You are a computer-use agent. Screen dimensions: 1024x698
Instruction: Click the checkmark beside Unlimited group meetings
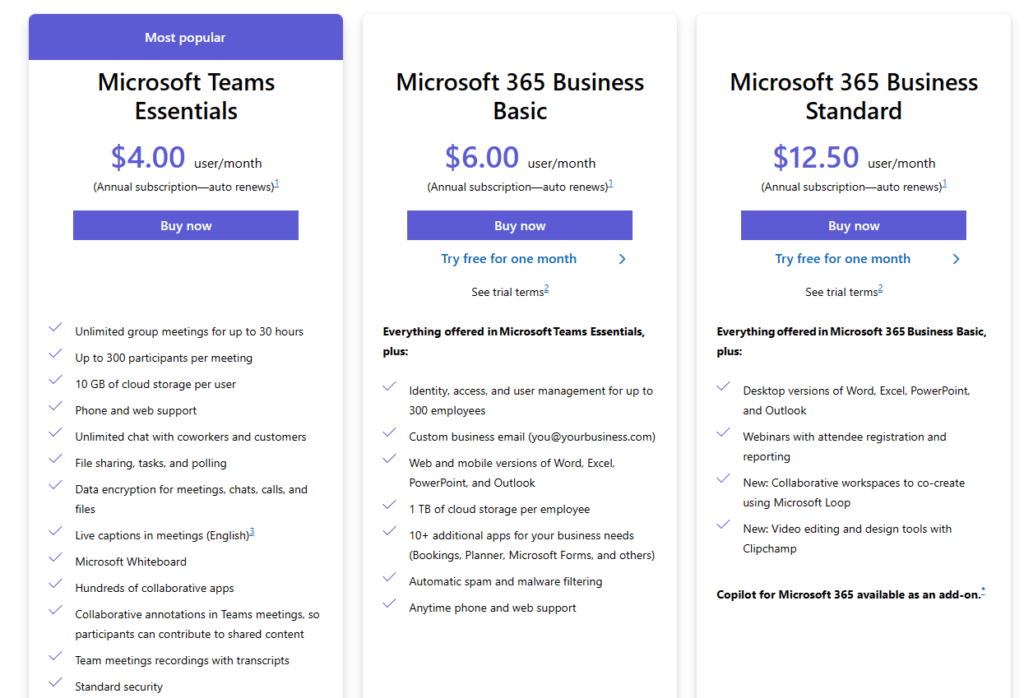click(x=55, y=327)
